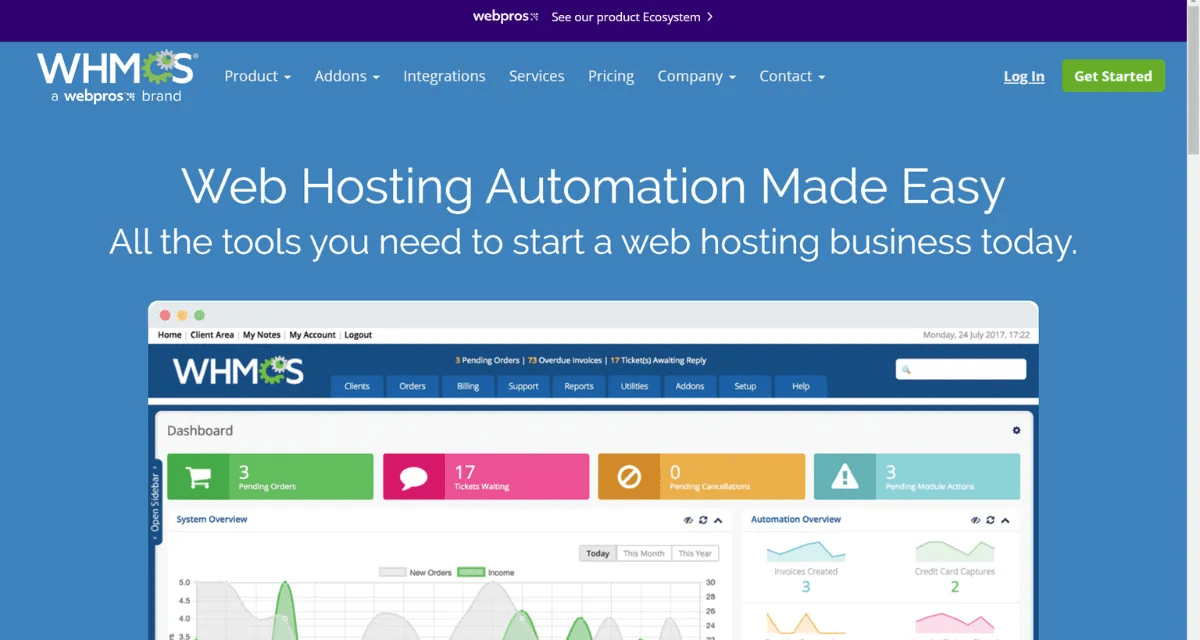Screen dimensions: 1200x640
Task: Select the Billing tab in dashboard
Action: tap(468, 386)
